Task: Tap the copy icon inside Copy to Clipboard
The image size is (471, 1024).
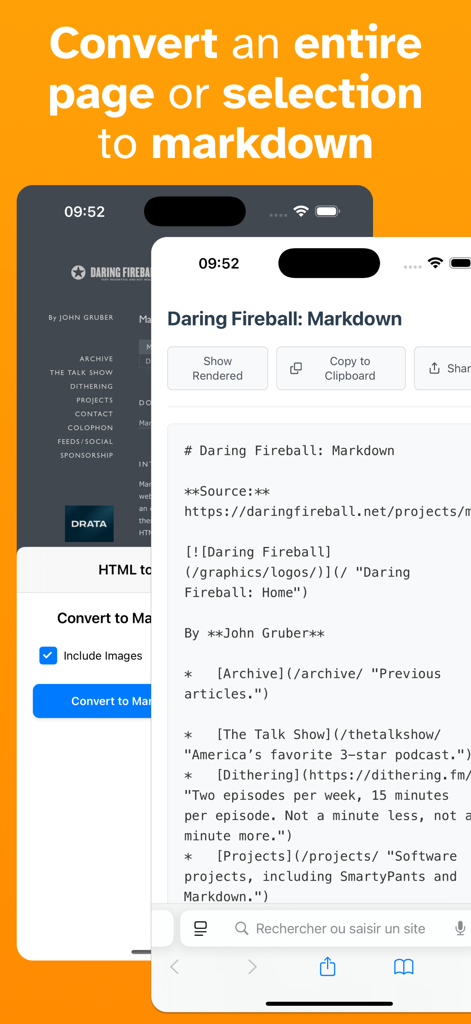Action: click(296, 368)
